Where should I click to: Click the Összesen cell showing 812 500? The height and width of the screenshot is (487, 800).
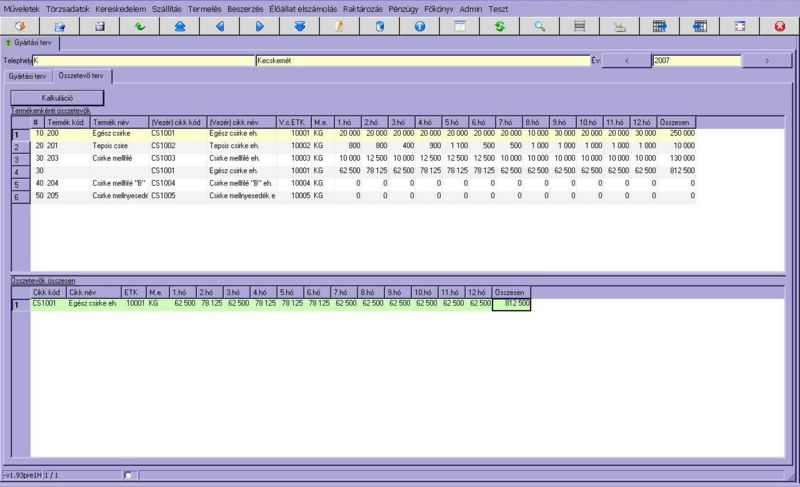click(511, 304)
